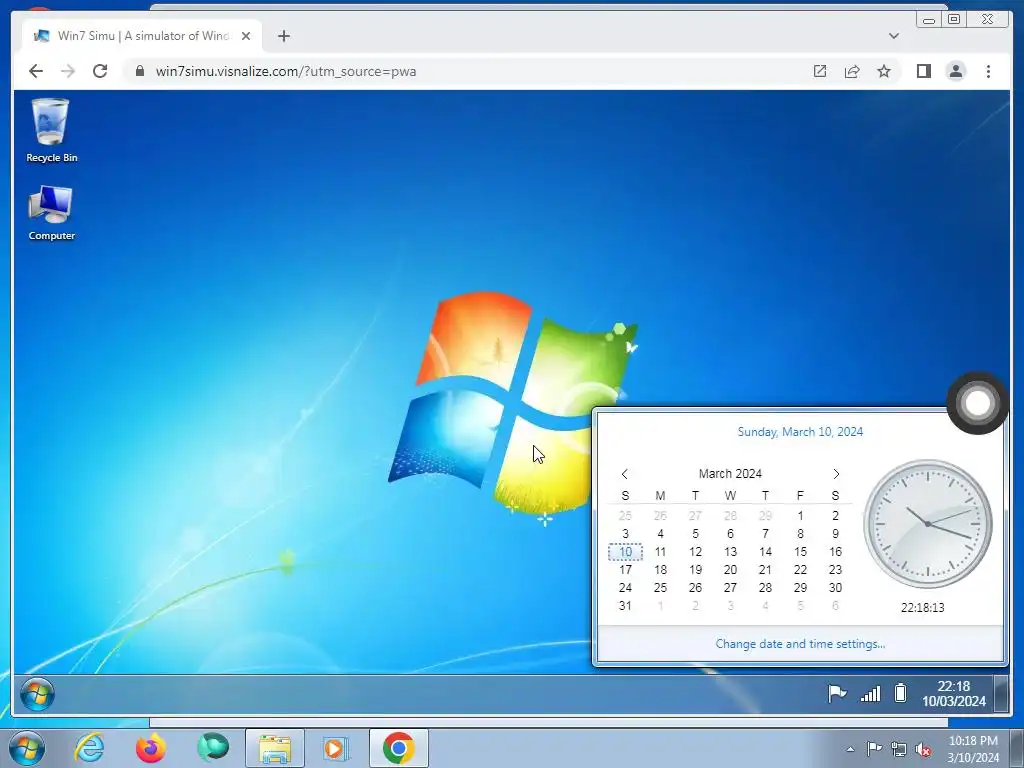This screenshot has width=1024, height=768.
Task: Go forward in Chrome
Action: click(68, 71)
